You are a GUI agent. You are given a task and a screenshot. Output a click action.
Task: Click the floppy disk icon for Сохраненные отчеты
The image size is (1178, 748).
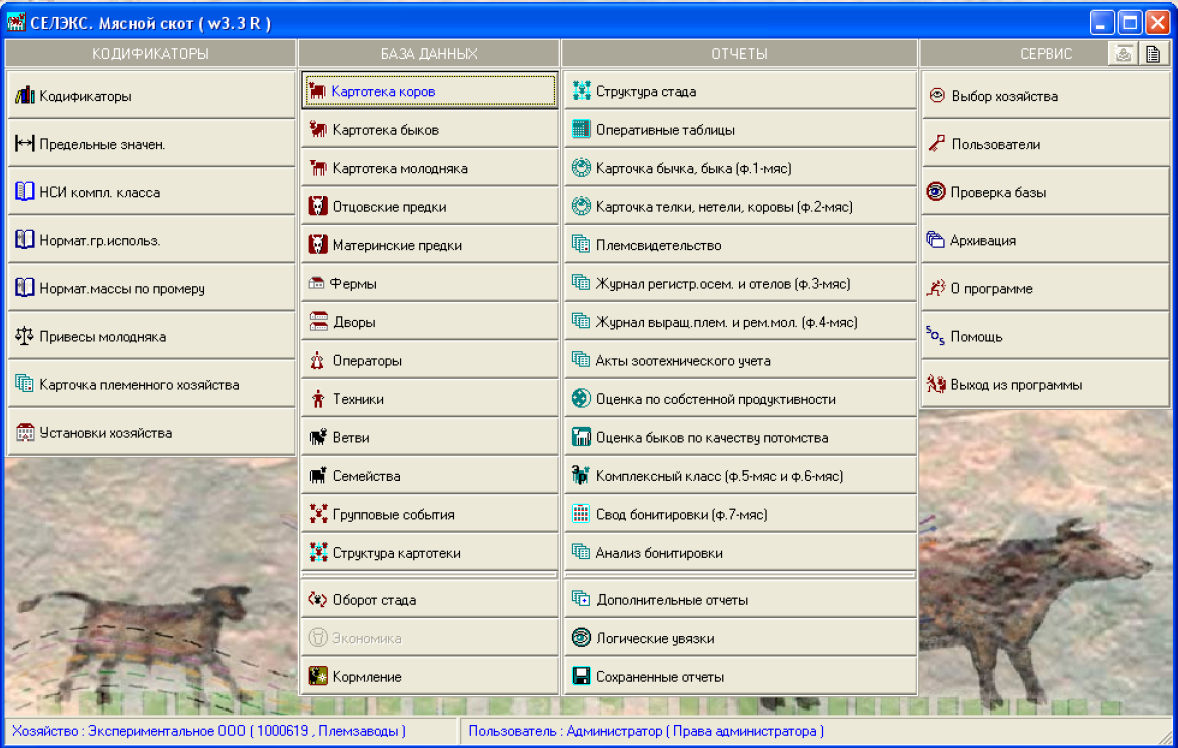581,677
